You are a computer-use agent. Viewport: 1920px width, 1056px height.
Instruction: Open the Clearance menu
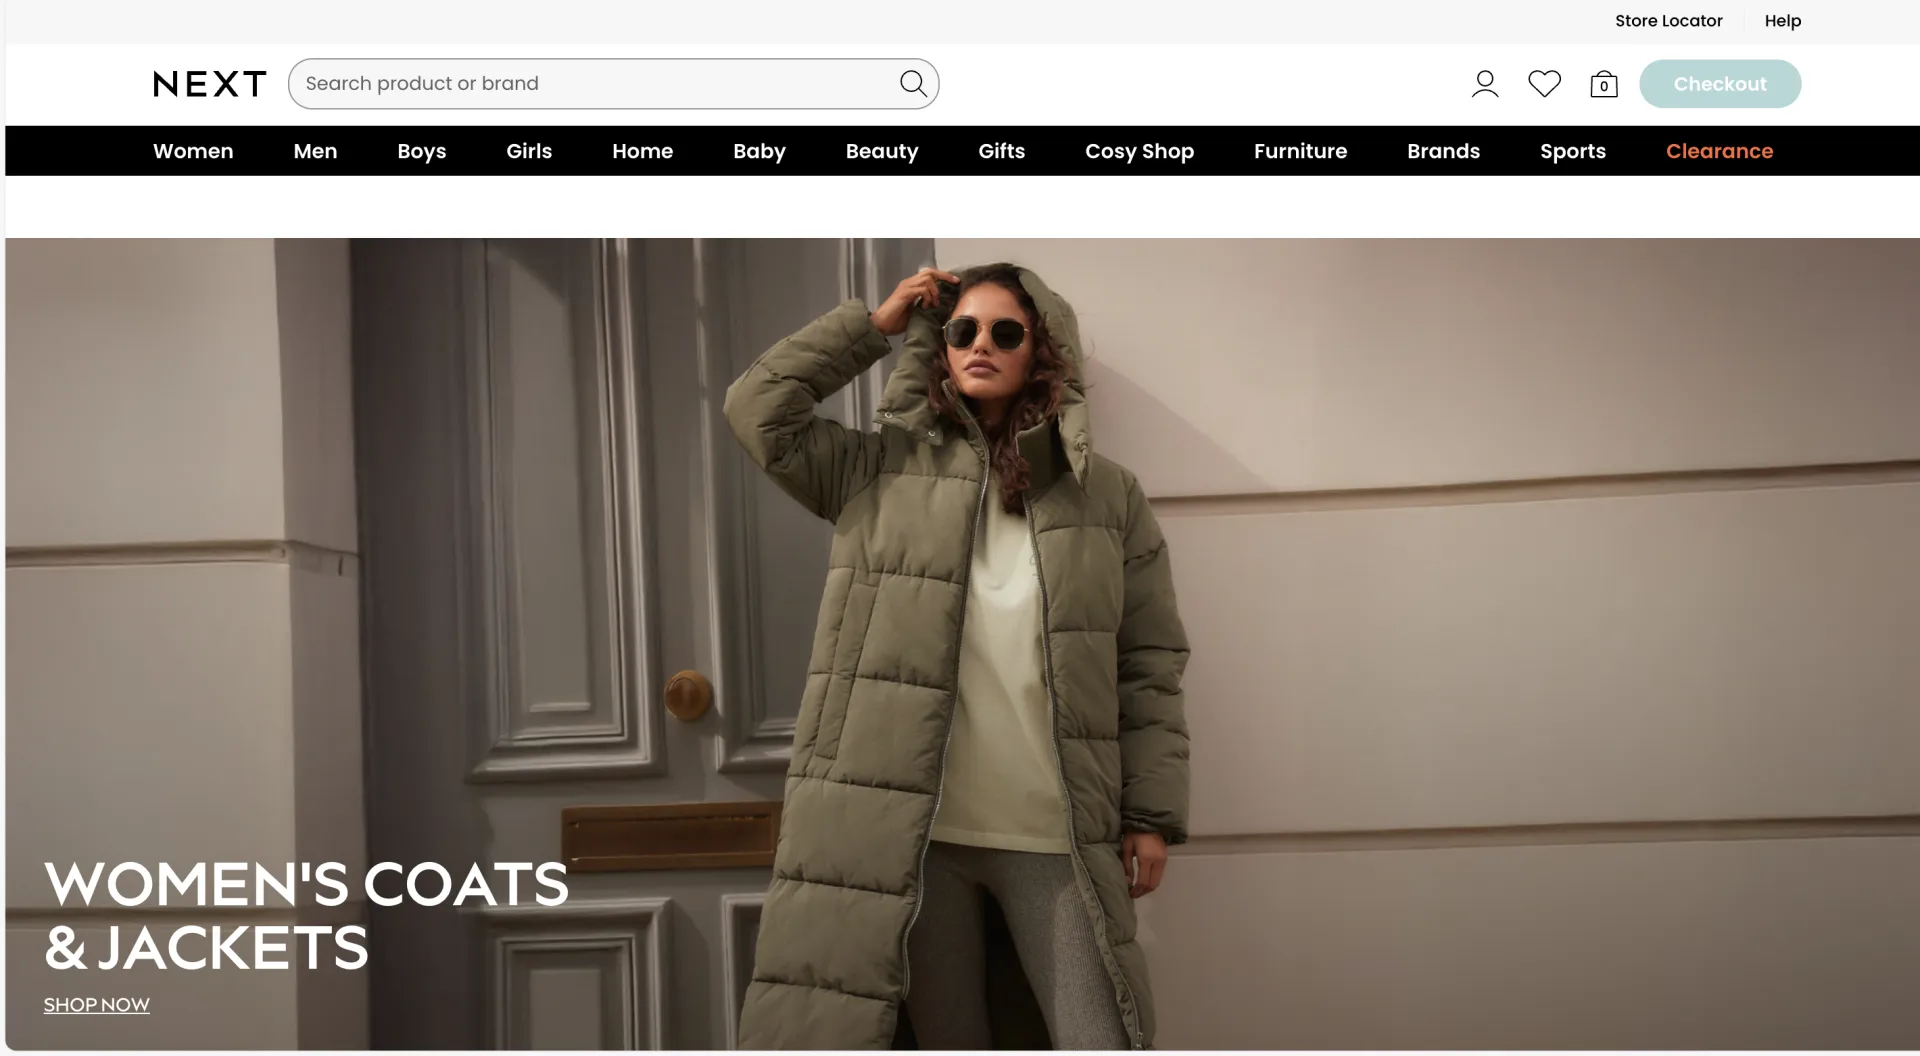[1719, 151]
